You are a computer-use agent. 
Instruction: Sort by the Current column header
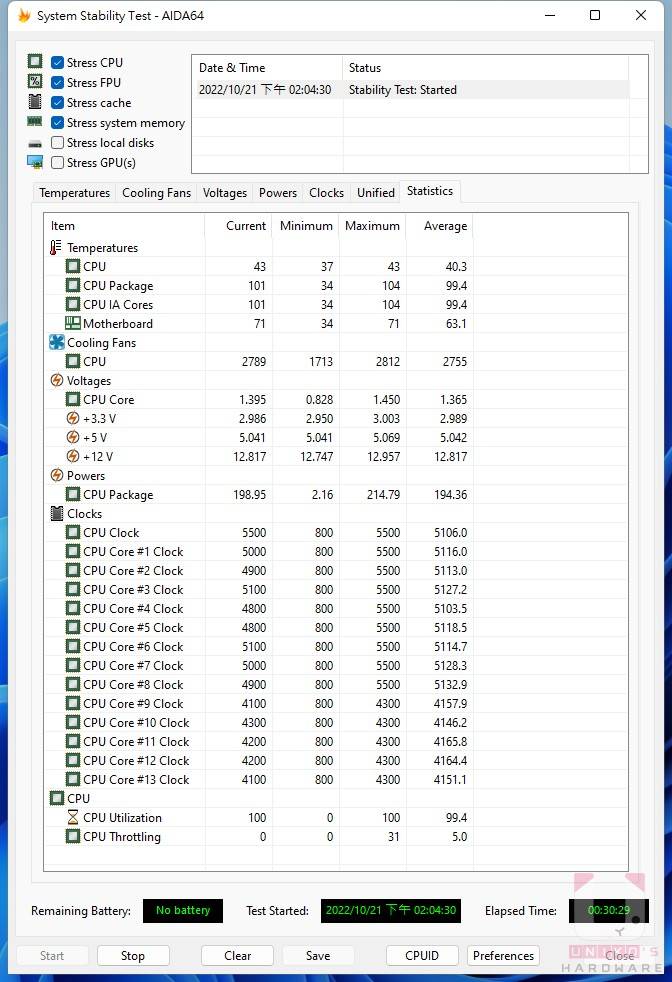click(239, 226)
